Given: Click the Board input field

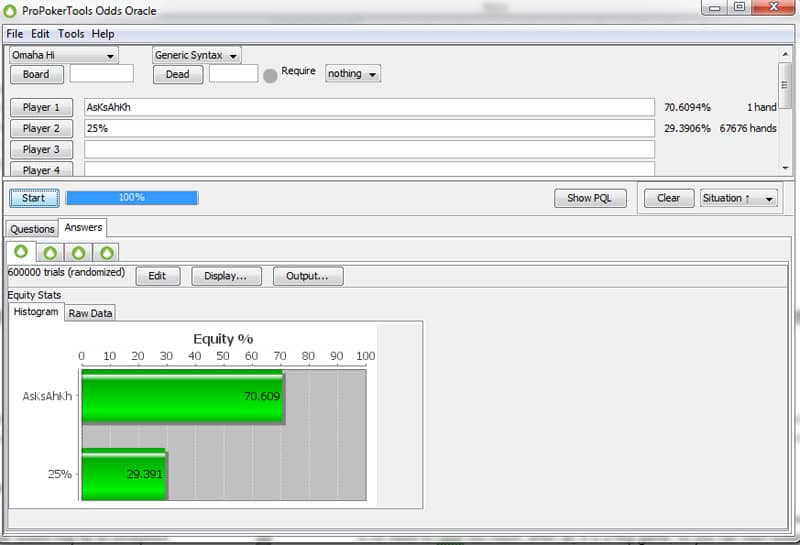Looking at the screenshot, I should coord(102,73).
